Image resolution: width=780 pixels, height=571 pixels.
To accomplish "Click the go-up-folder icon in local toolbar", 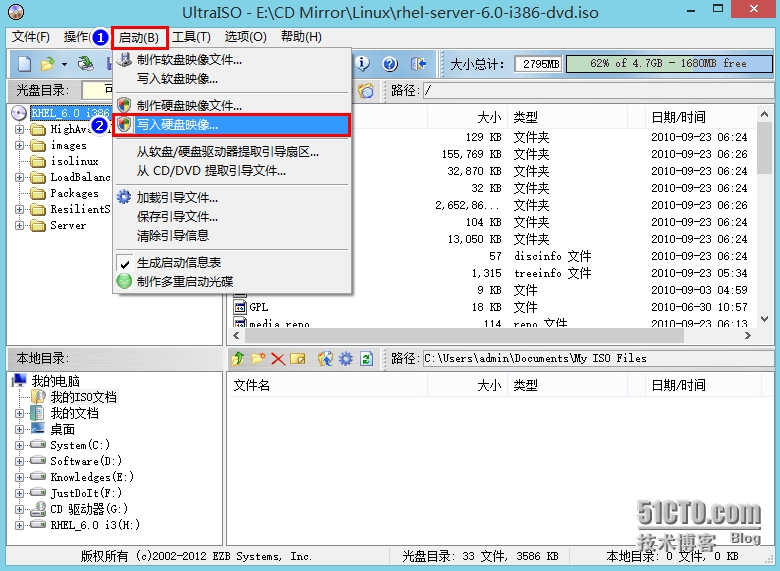I will pyautogui.click(x=238, y=358).
